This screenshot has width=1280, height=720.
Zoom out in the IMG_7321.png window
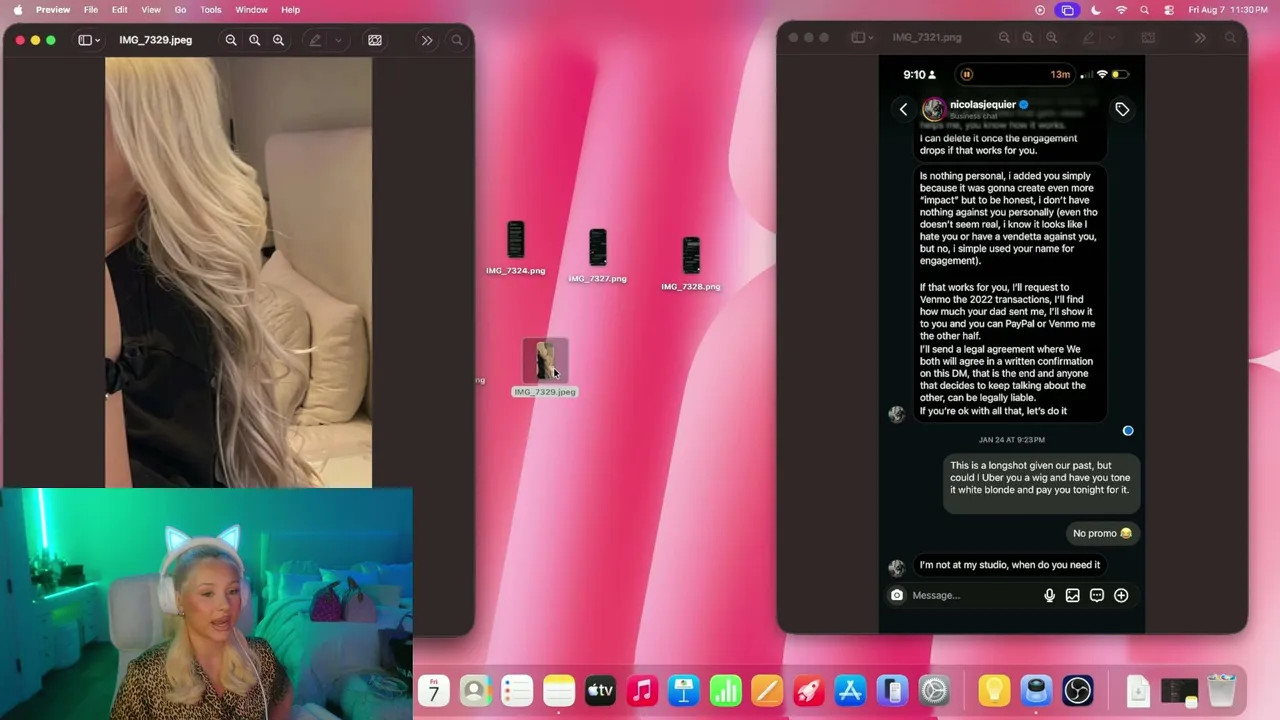pyautogui.click(x=1004, y=37)
